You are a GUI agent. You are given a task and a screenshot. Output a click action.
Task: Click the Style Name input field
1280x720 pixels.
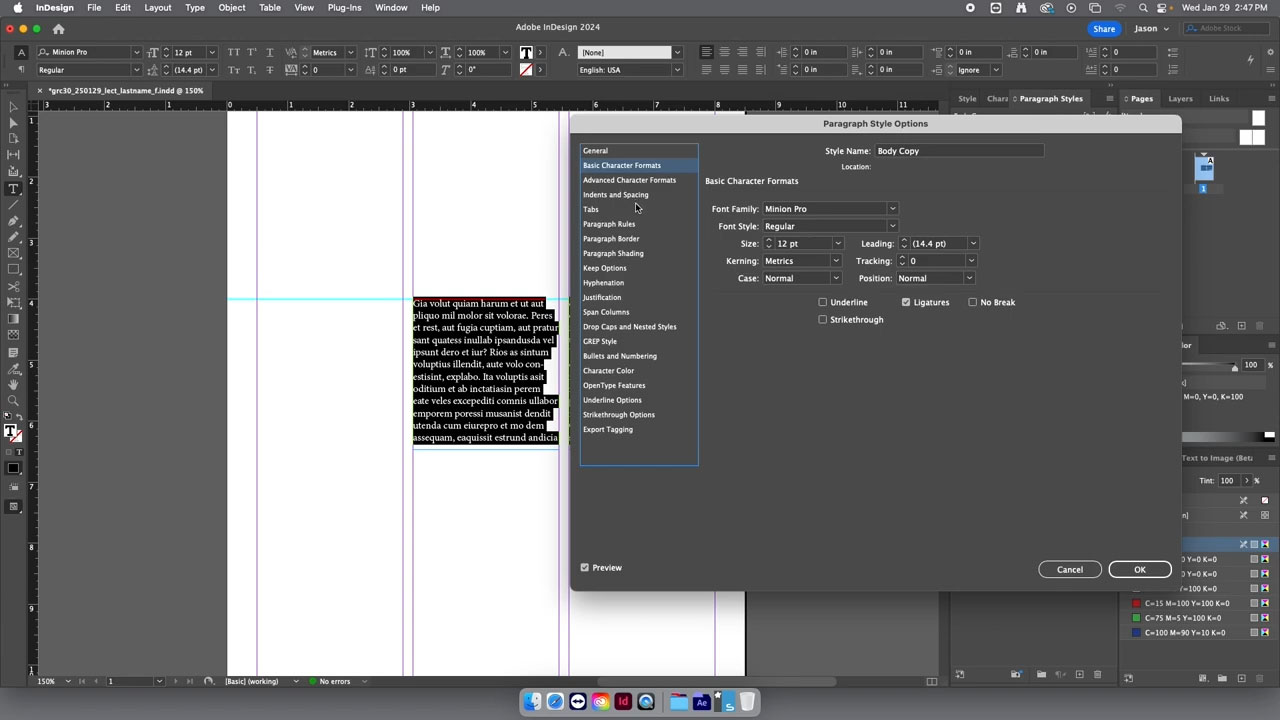coord(959,151)
